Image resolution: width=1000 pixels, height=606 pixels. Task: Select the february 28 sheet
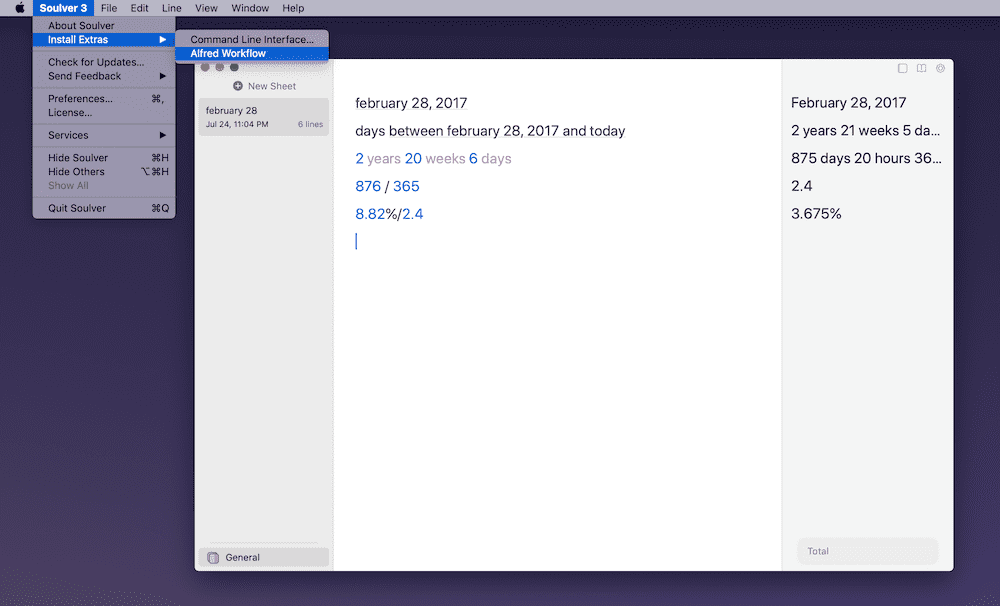pyautogui.click(x=263, y=117)
